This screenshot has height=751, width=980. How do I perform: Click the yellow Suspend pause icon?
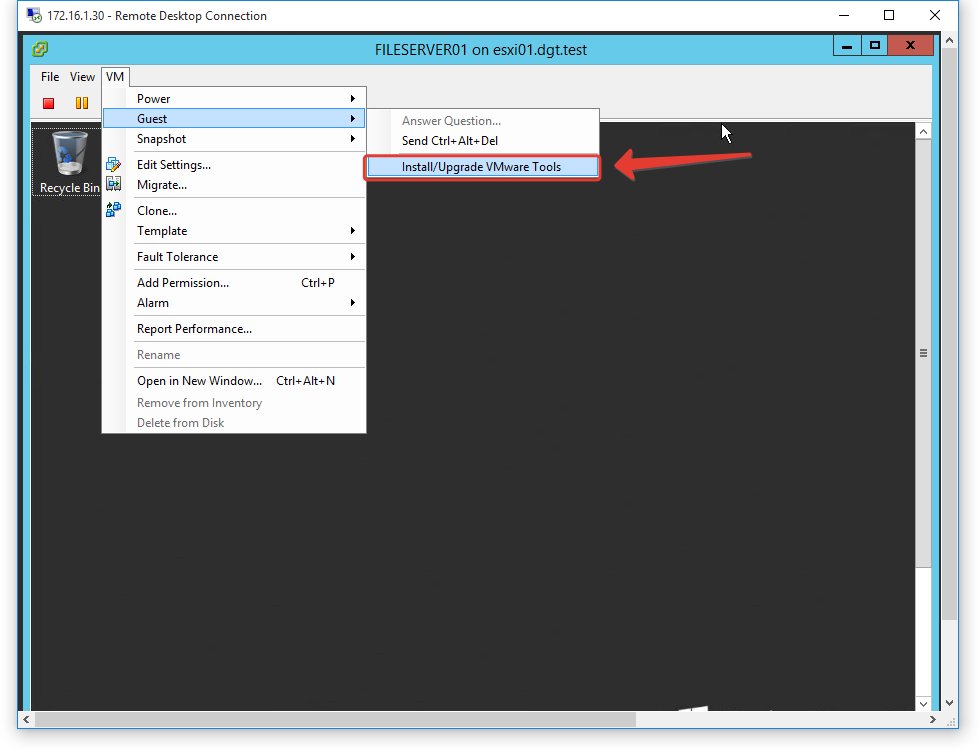[82, 103]
